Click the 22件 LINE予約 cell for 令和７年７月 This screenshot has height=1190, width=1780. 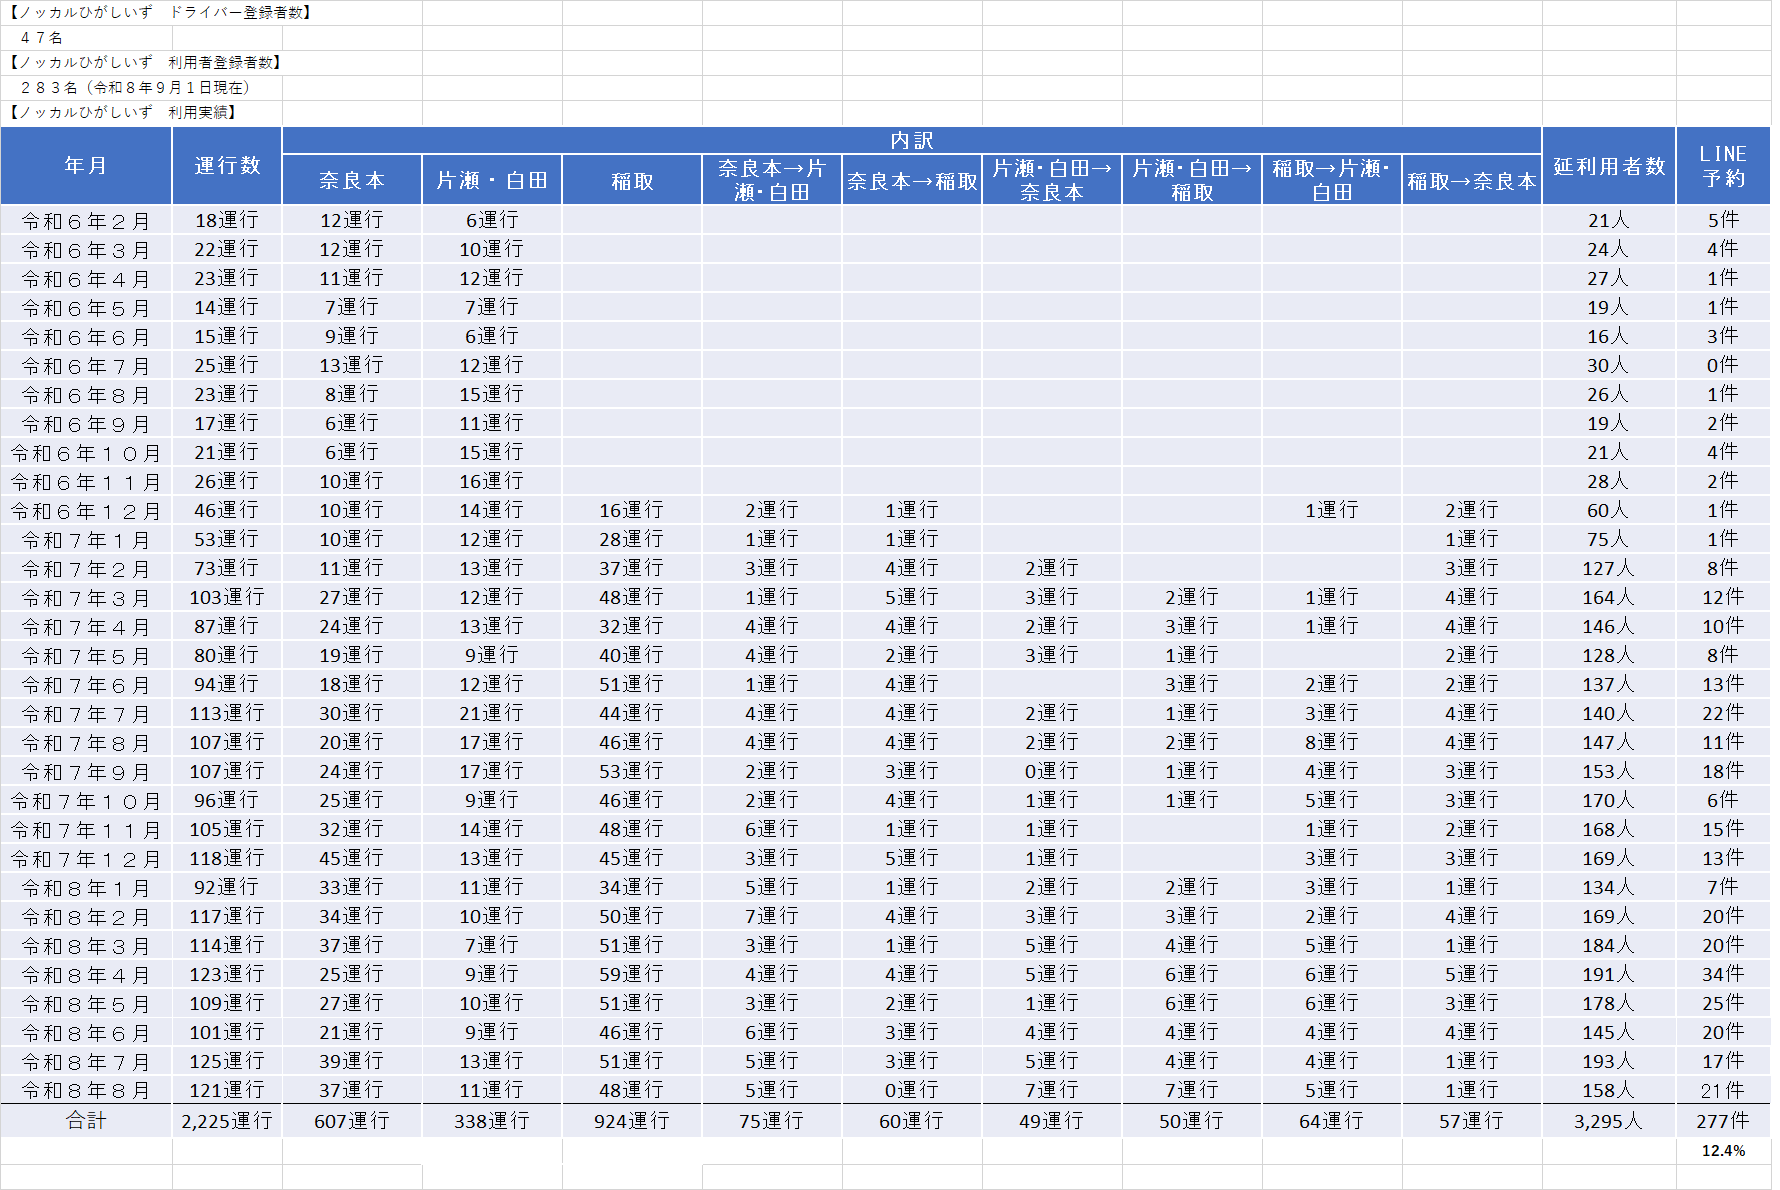coord(1723,713)
